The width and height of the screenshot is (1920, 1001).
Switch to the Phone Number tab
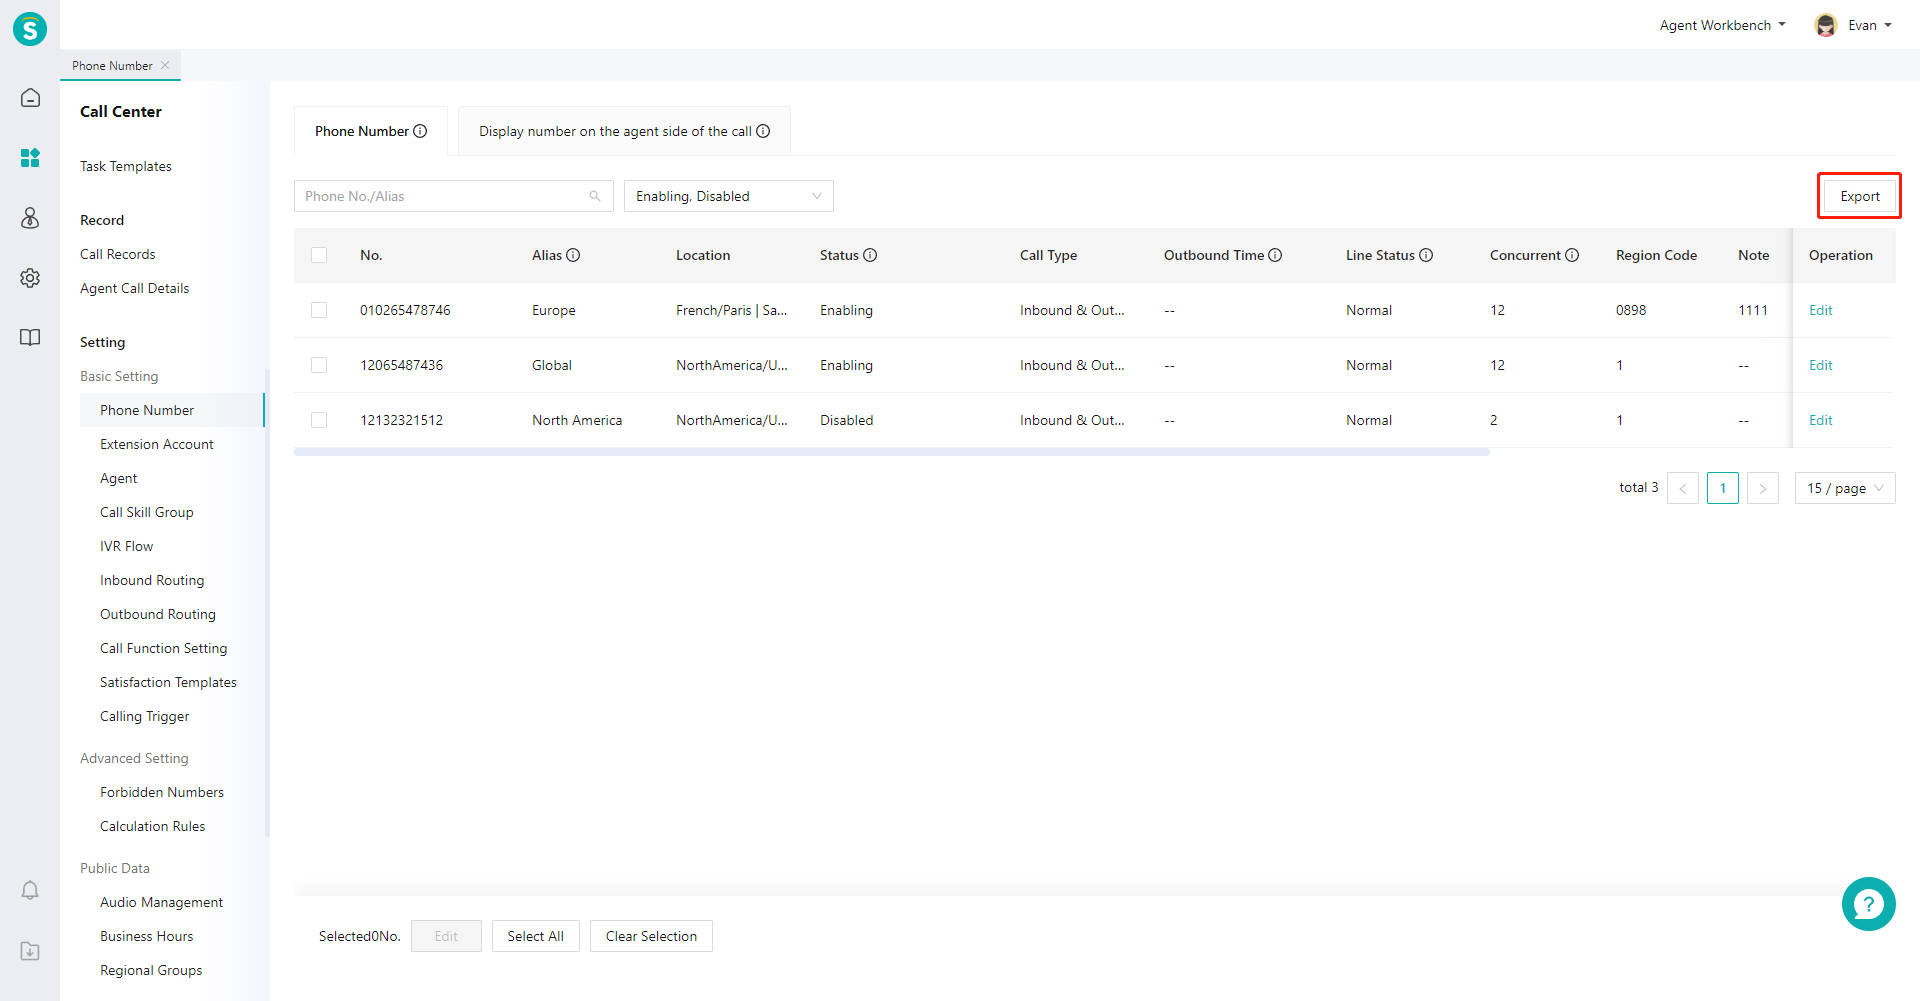(371, 131)
